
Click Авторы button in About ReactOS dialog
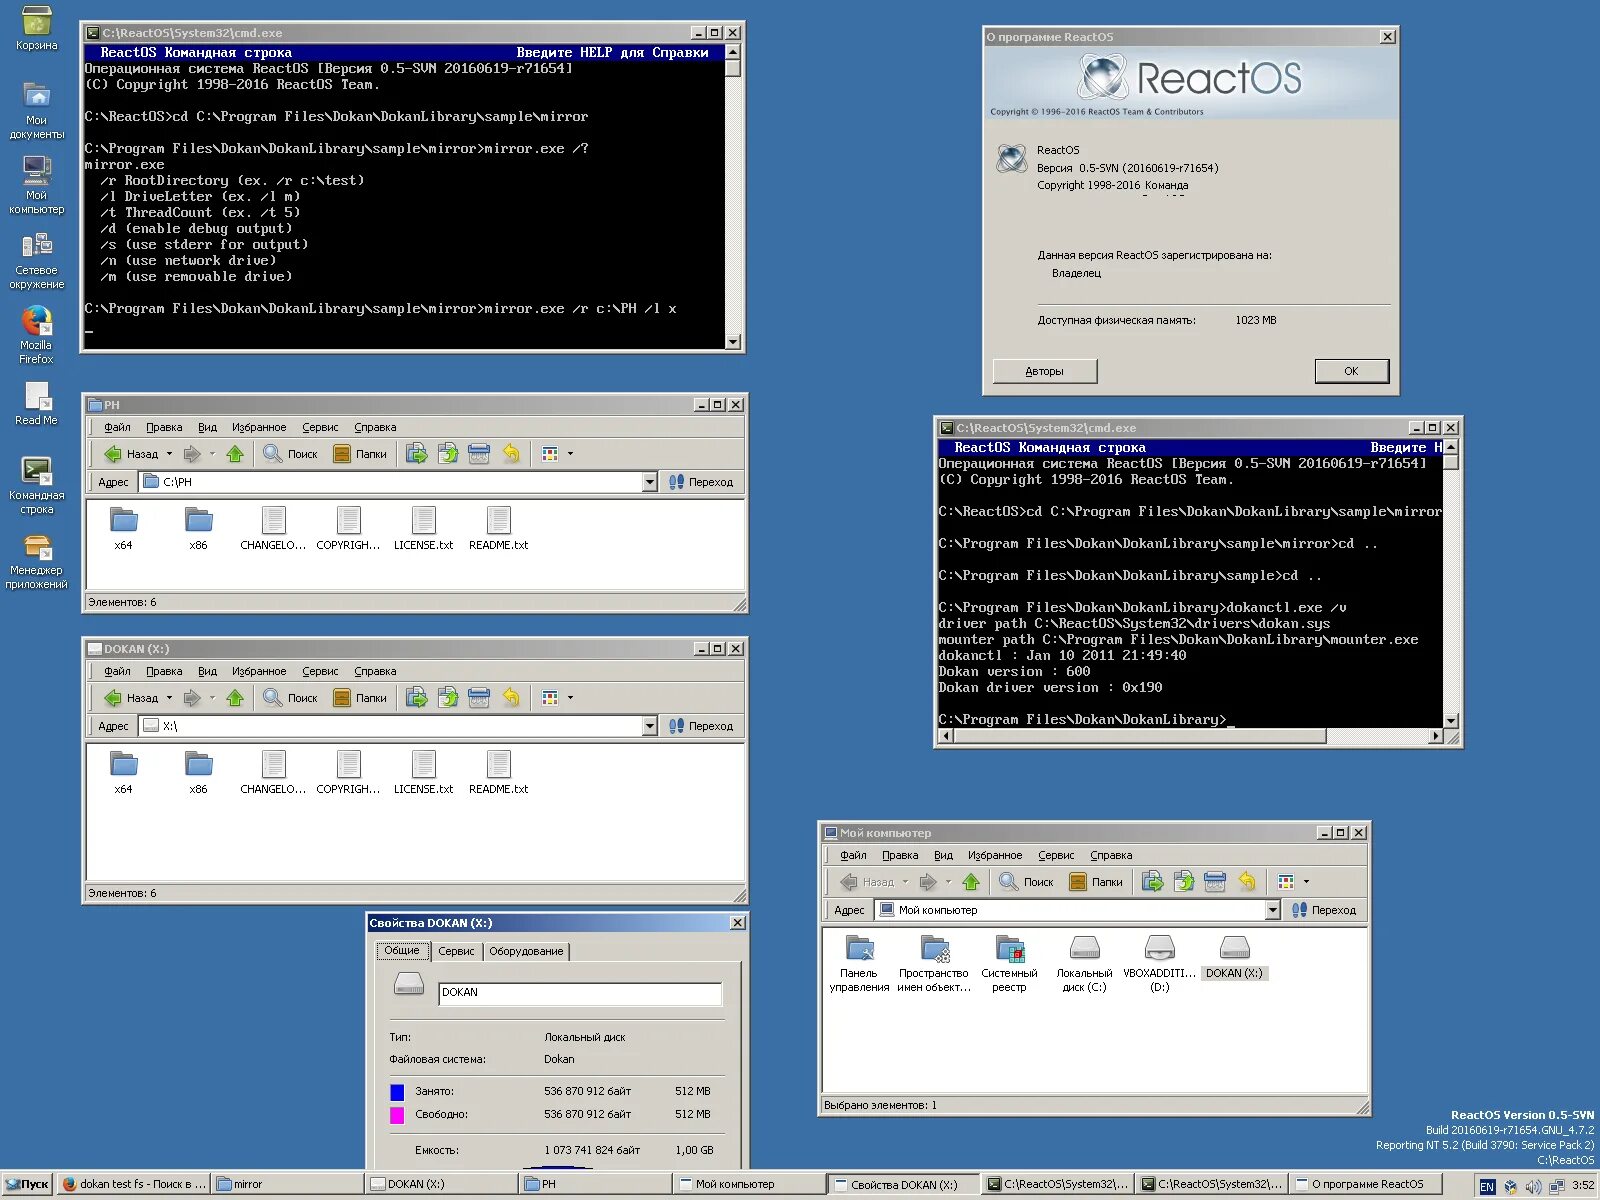(1045, 371)
